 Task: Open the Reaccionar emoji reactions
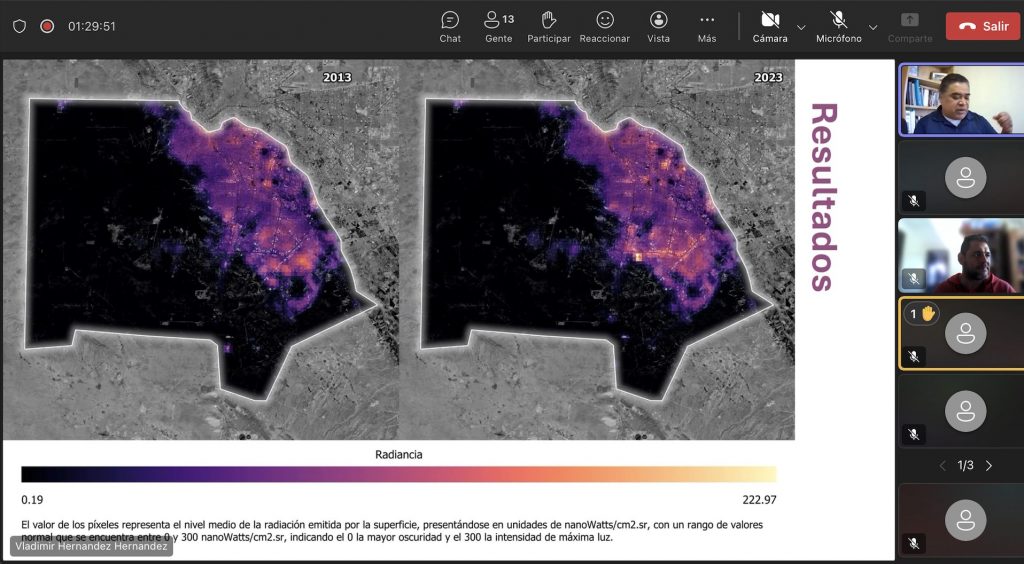coord(604,26)
